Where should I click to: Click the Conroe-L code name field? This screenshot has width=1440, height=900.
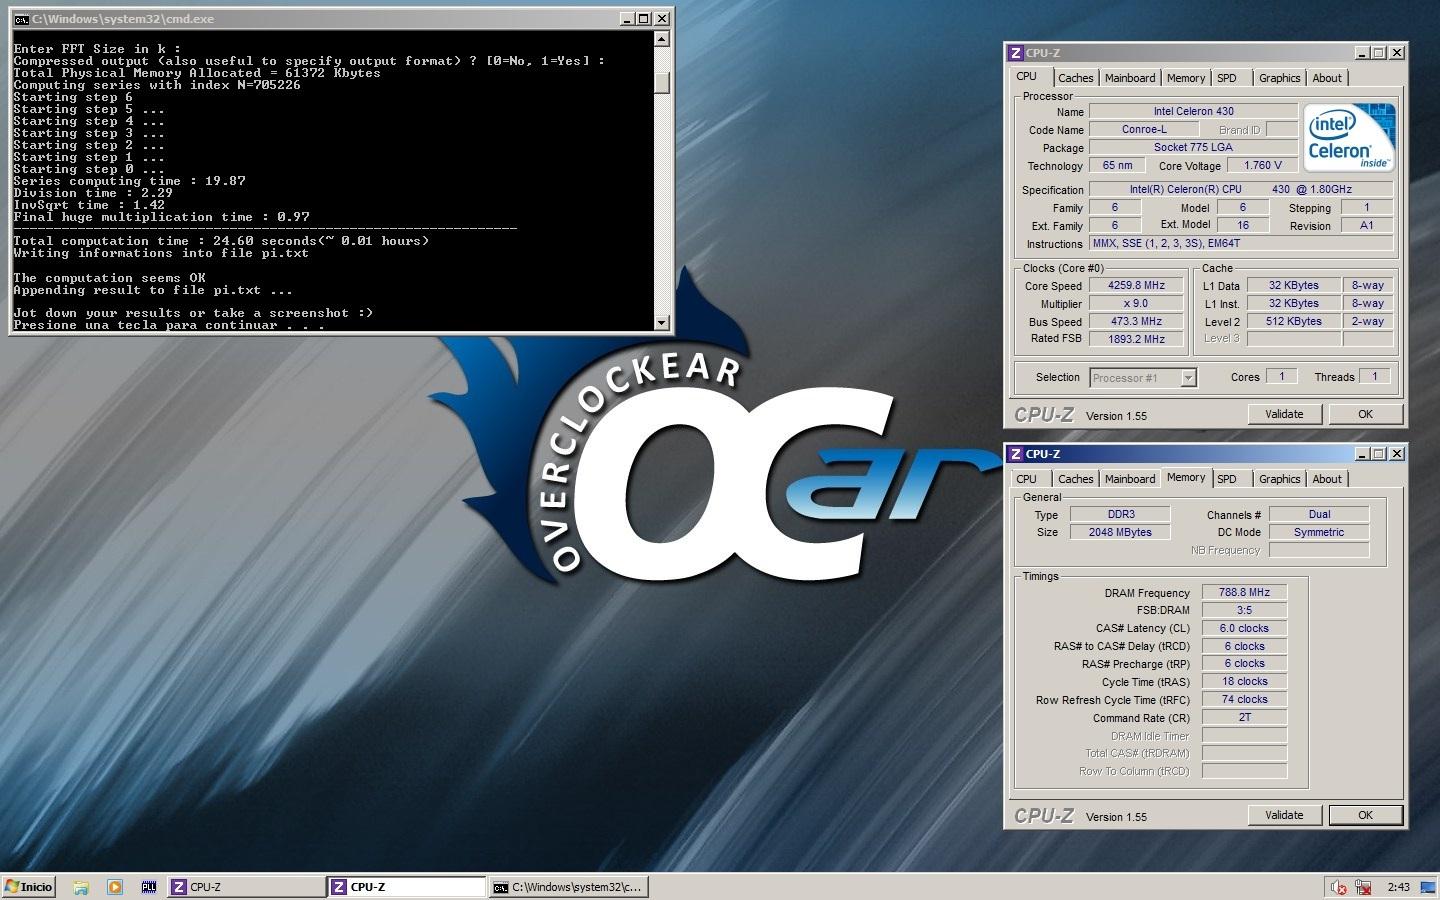(x=1144, y=130)
